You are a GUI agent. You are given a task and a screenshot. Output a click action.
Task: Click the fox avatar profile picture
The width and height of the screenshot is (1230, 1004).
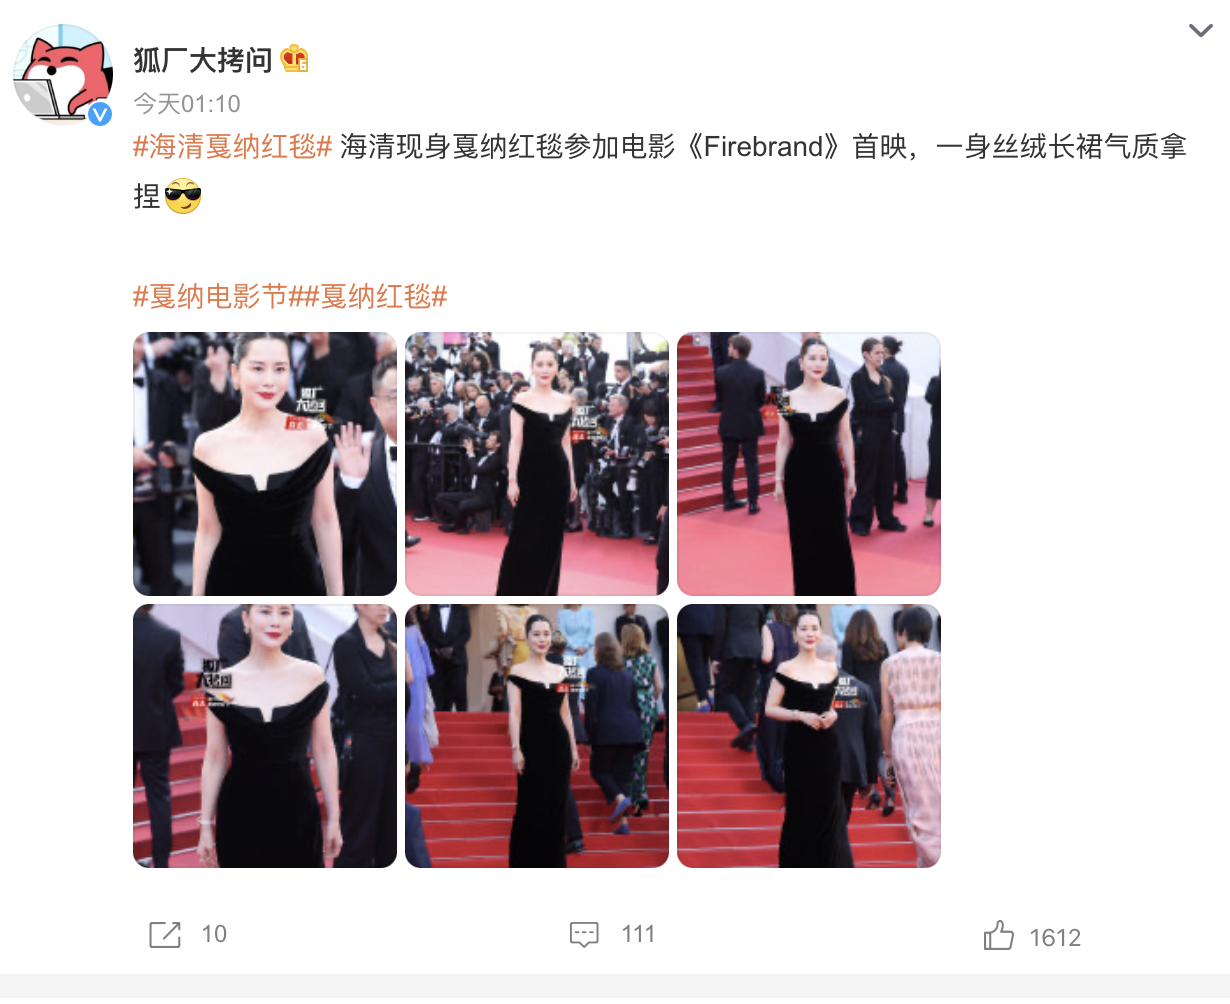63,75
